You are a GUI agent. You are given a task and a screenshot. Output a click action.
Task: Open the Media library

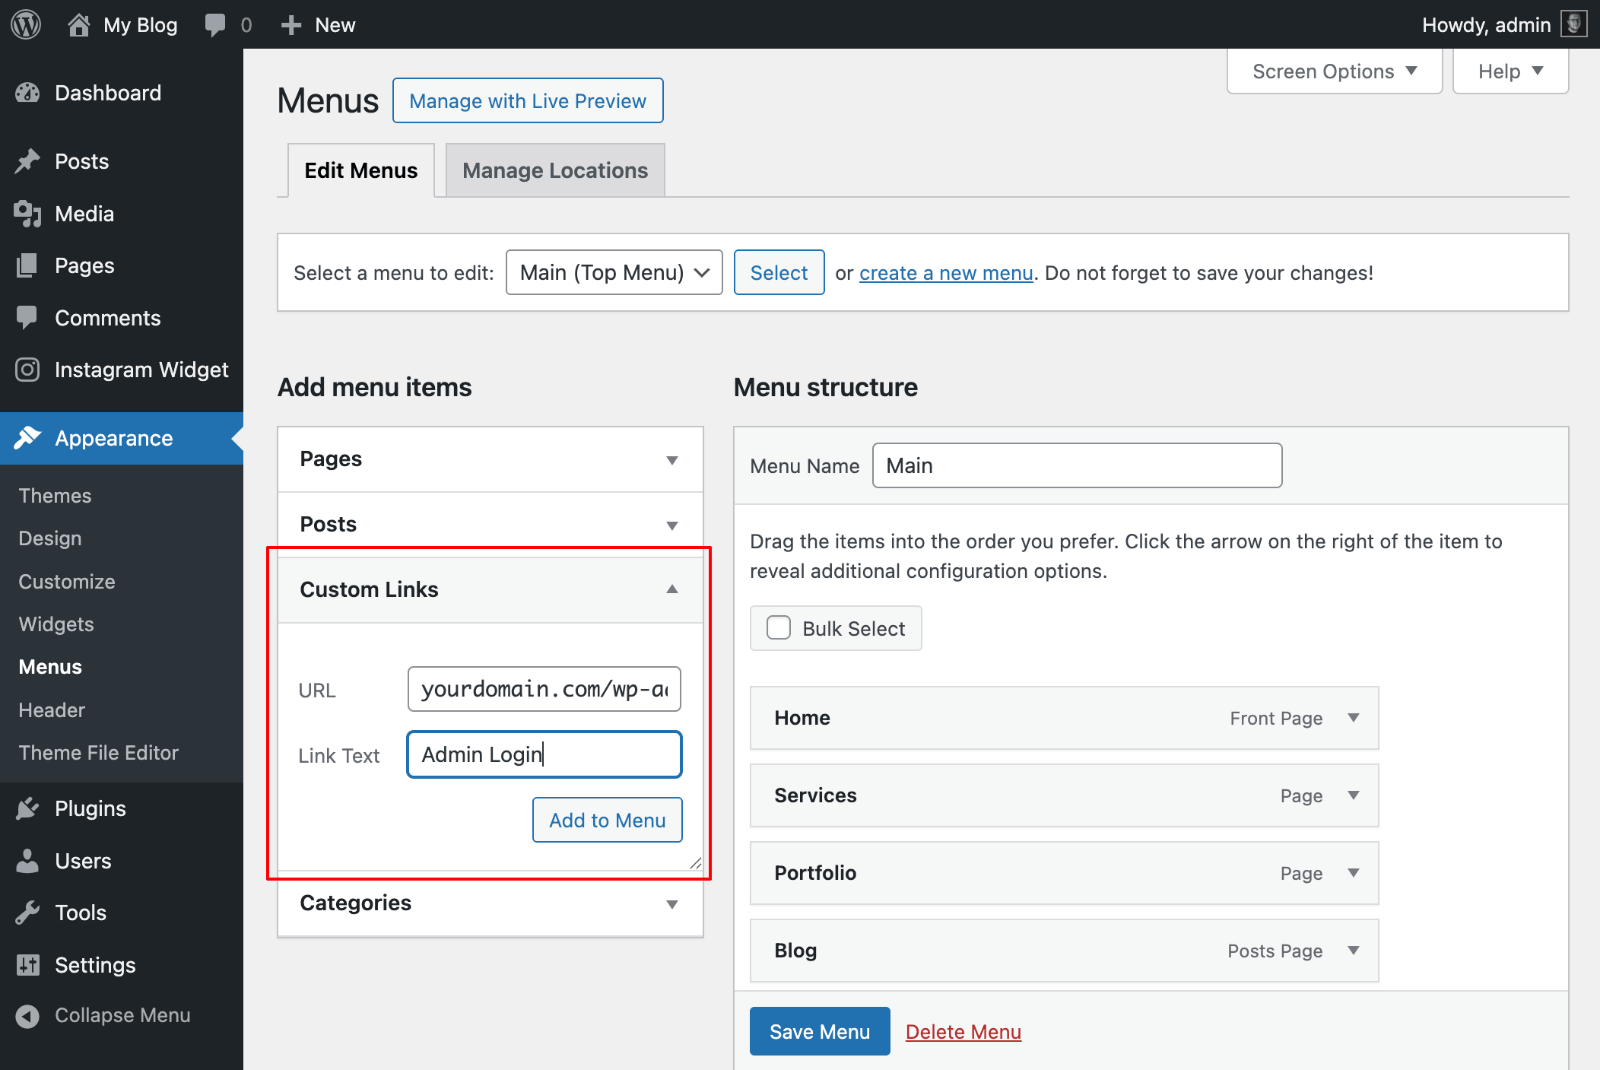85,213
